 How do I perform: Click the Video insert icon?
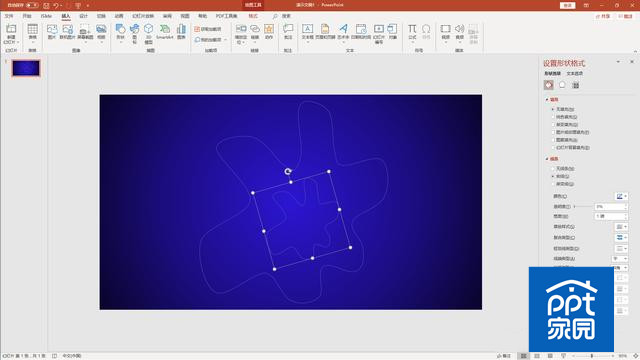point(445,29)
